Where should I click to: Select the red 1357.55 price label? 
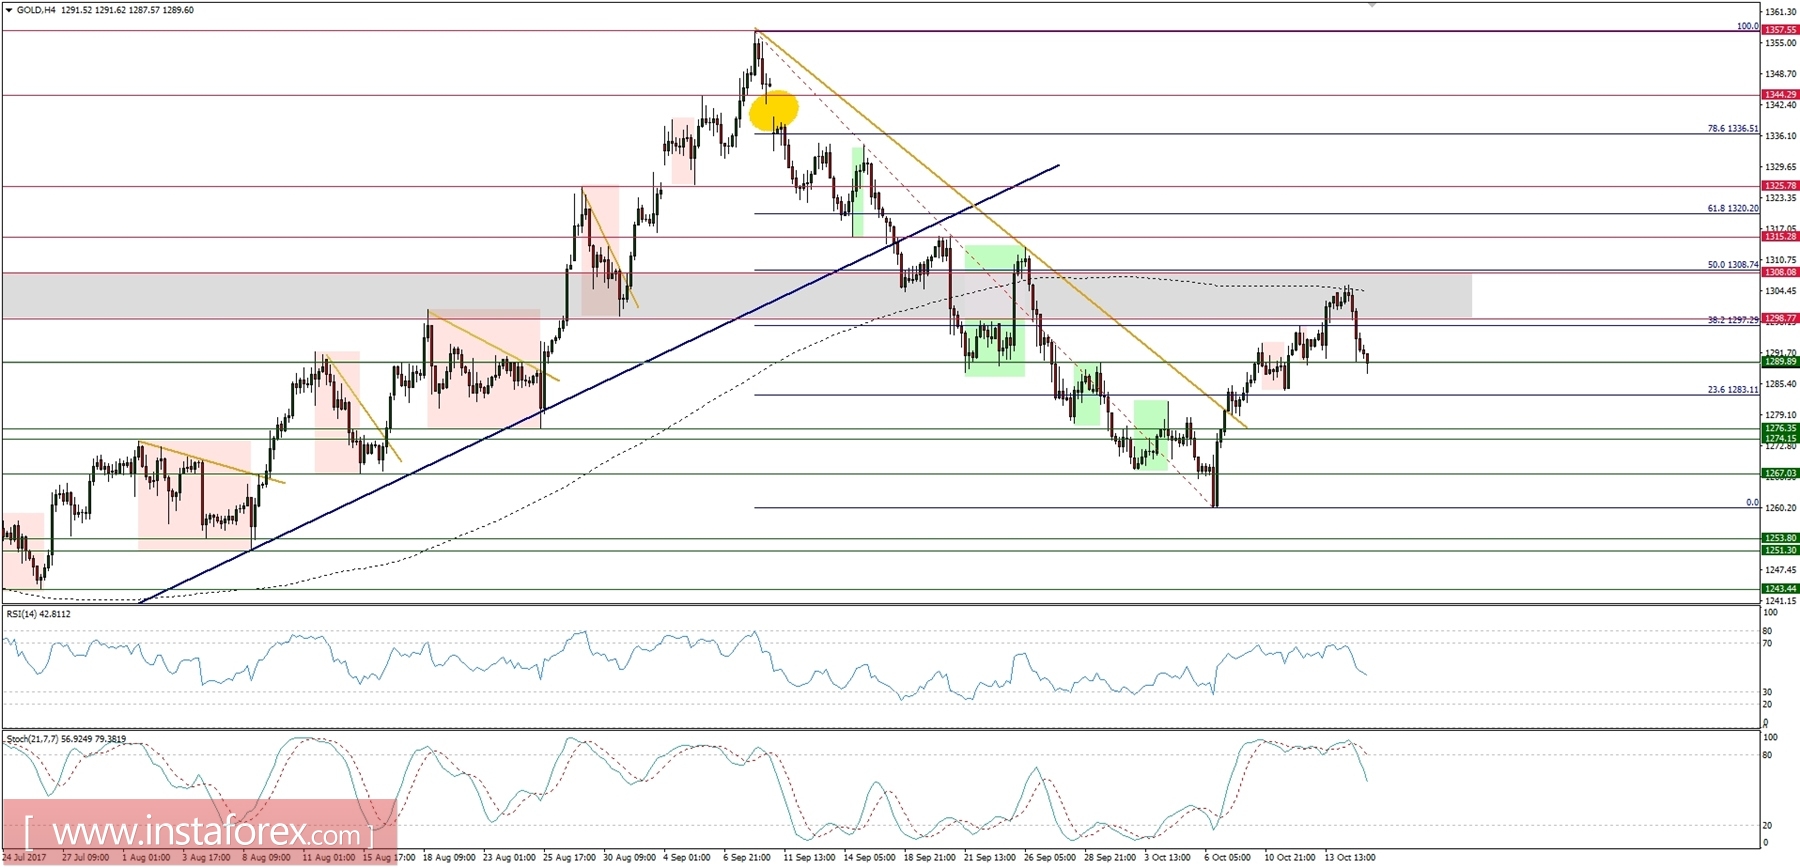coord(1779,30)
